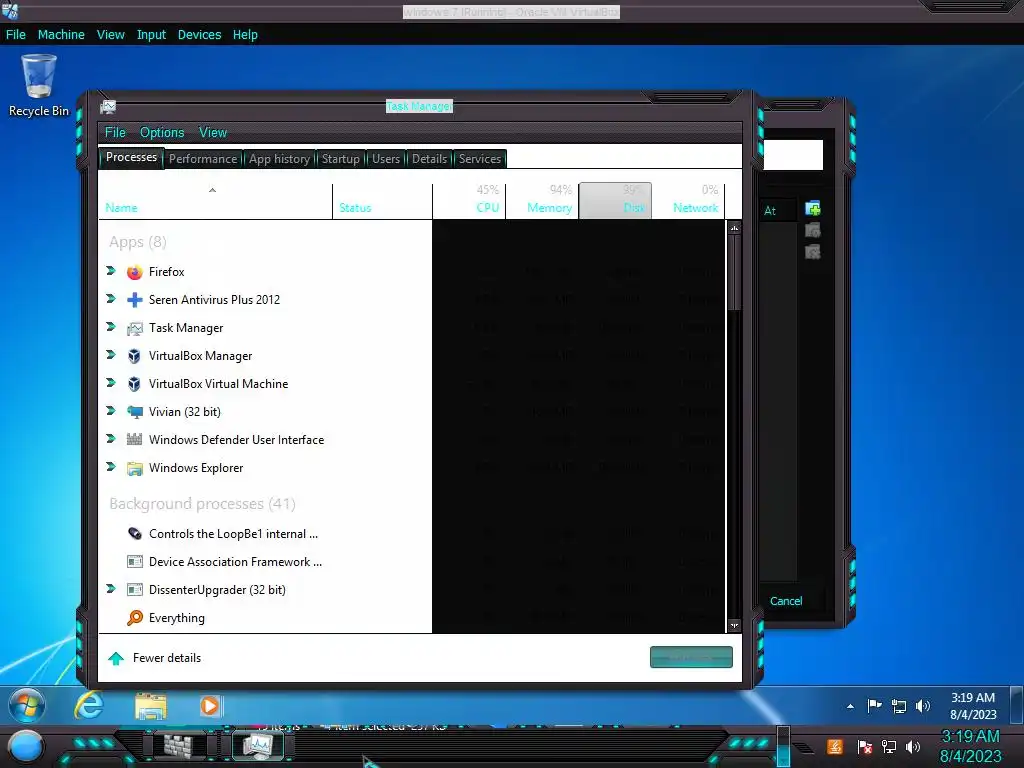
Task: Click the Task Manager title bar icon
Action: 108,107
